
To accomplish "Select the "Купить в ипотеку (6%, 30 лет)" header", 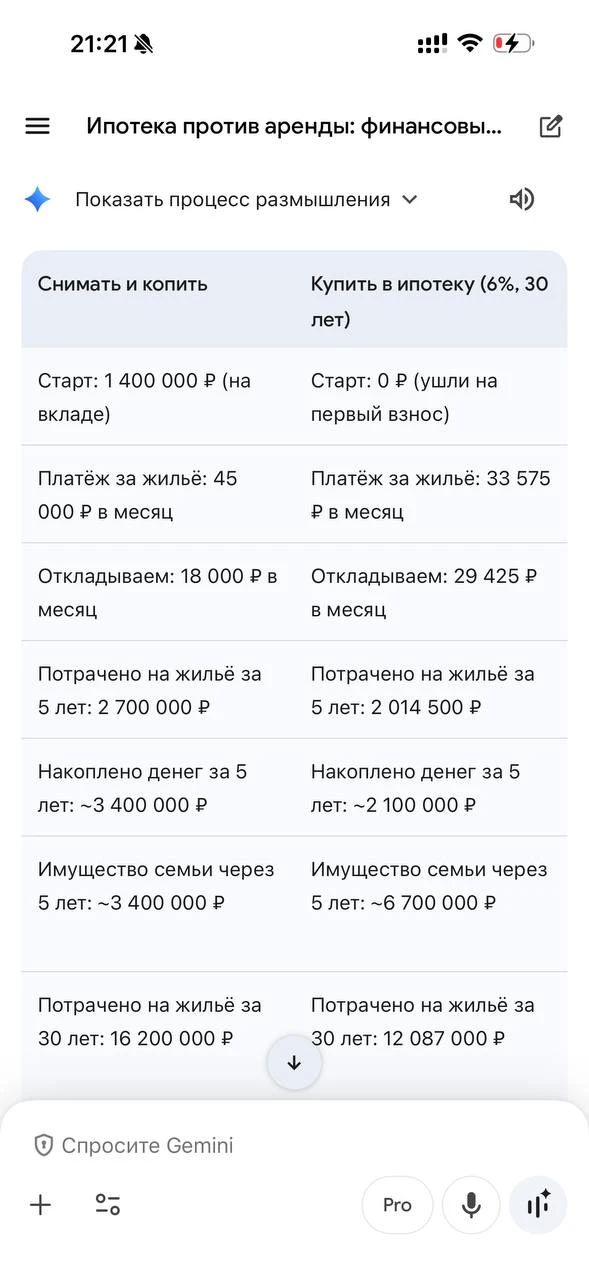I will (x=430, y=300).
